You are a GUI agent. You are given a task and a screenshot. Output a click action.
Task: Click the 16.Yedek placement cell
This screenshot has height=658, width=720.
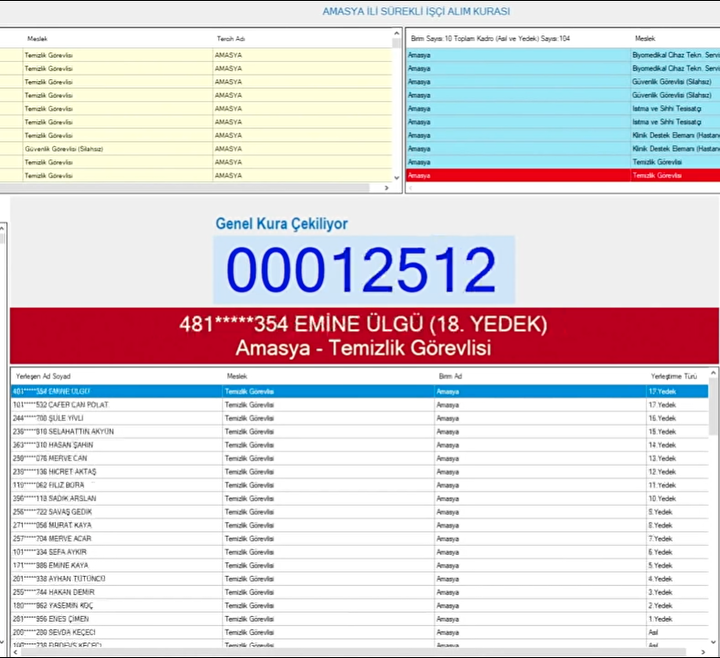[677, 418]
